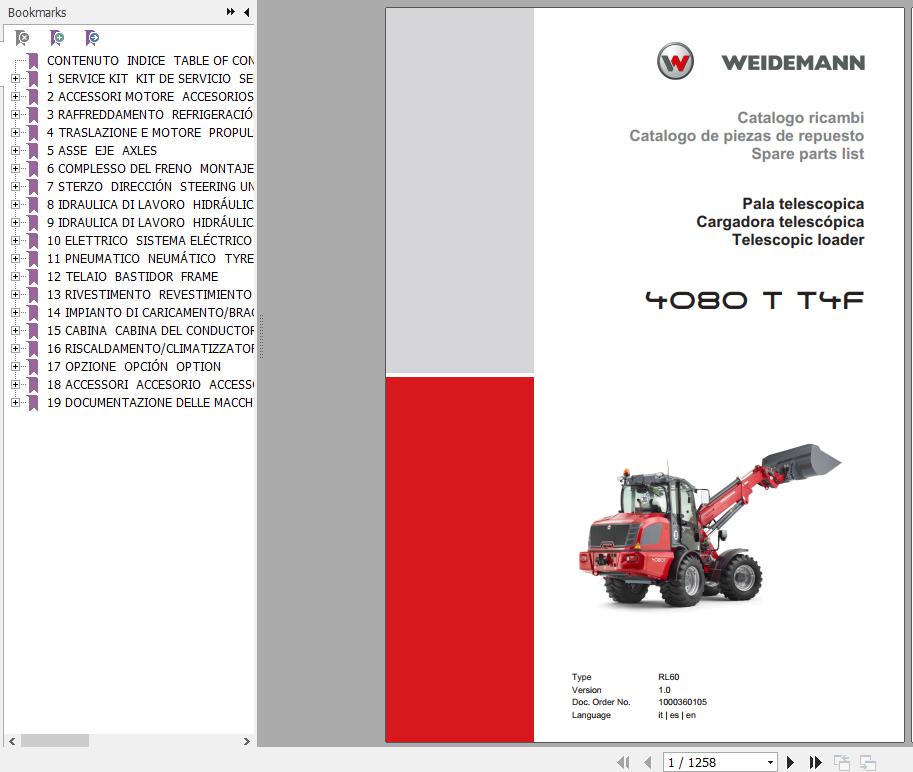Expand the 2 ACCESSORI MOTORE bookmark
Image resolution: width=913 pixels, height=772 pixels.
pyautogui.click(x=15, y=97)
